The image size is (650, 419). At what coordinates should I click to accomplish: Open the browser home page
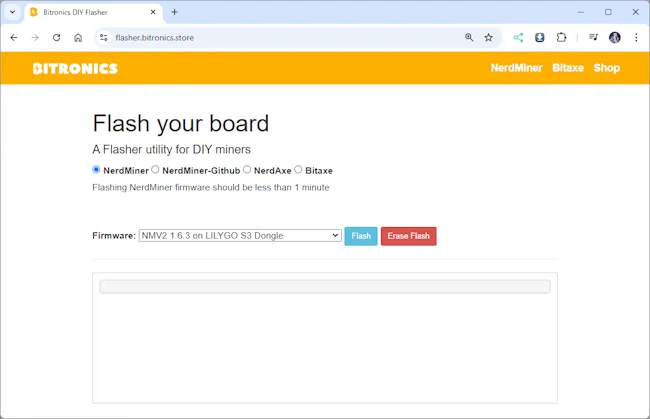point(78,38)
